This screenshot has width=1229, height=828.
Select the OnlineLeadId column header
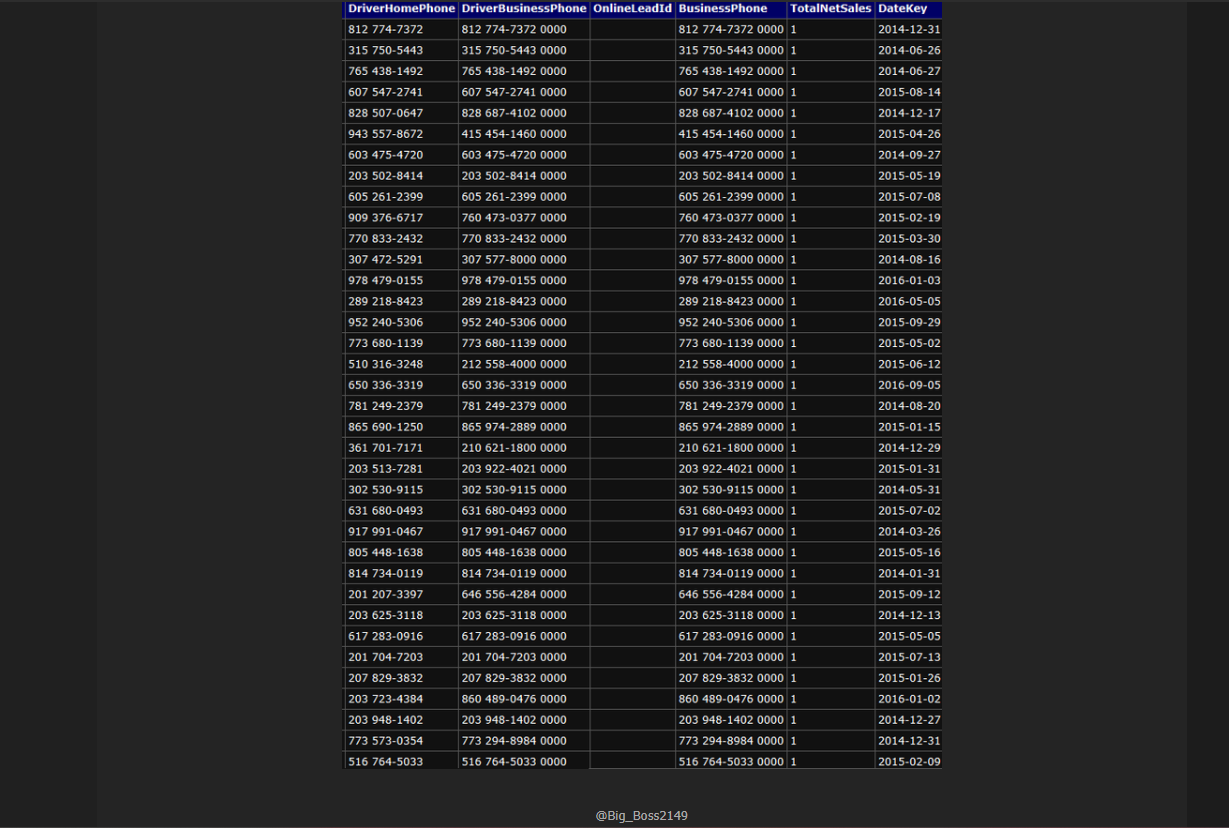tap(632, 8)
